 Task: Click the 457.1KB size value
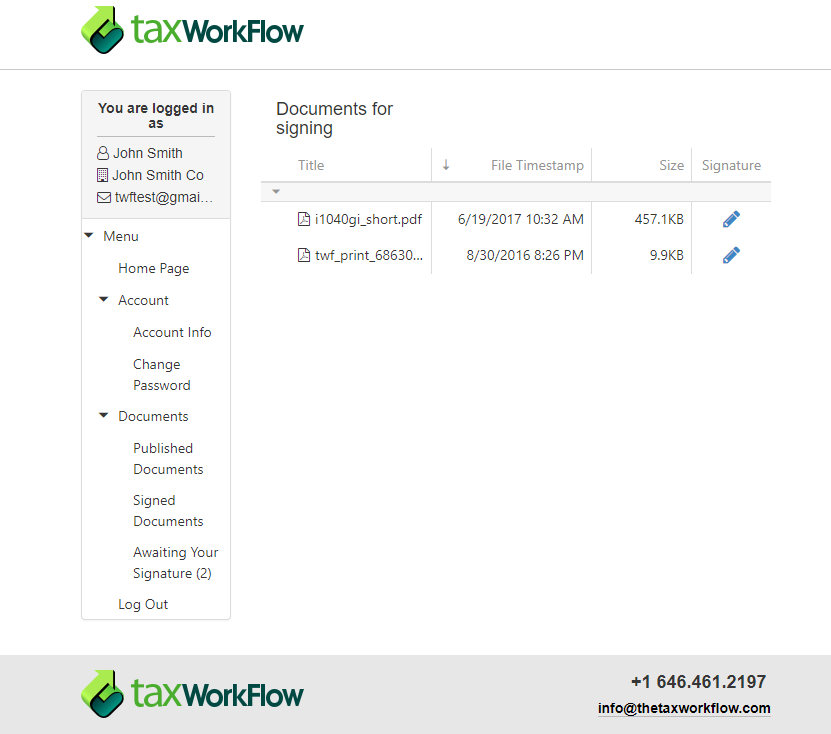pos(659,219)
